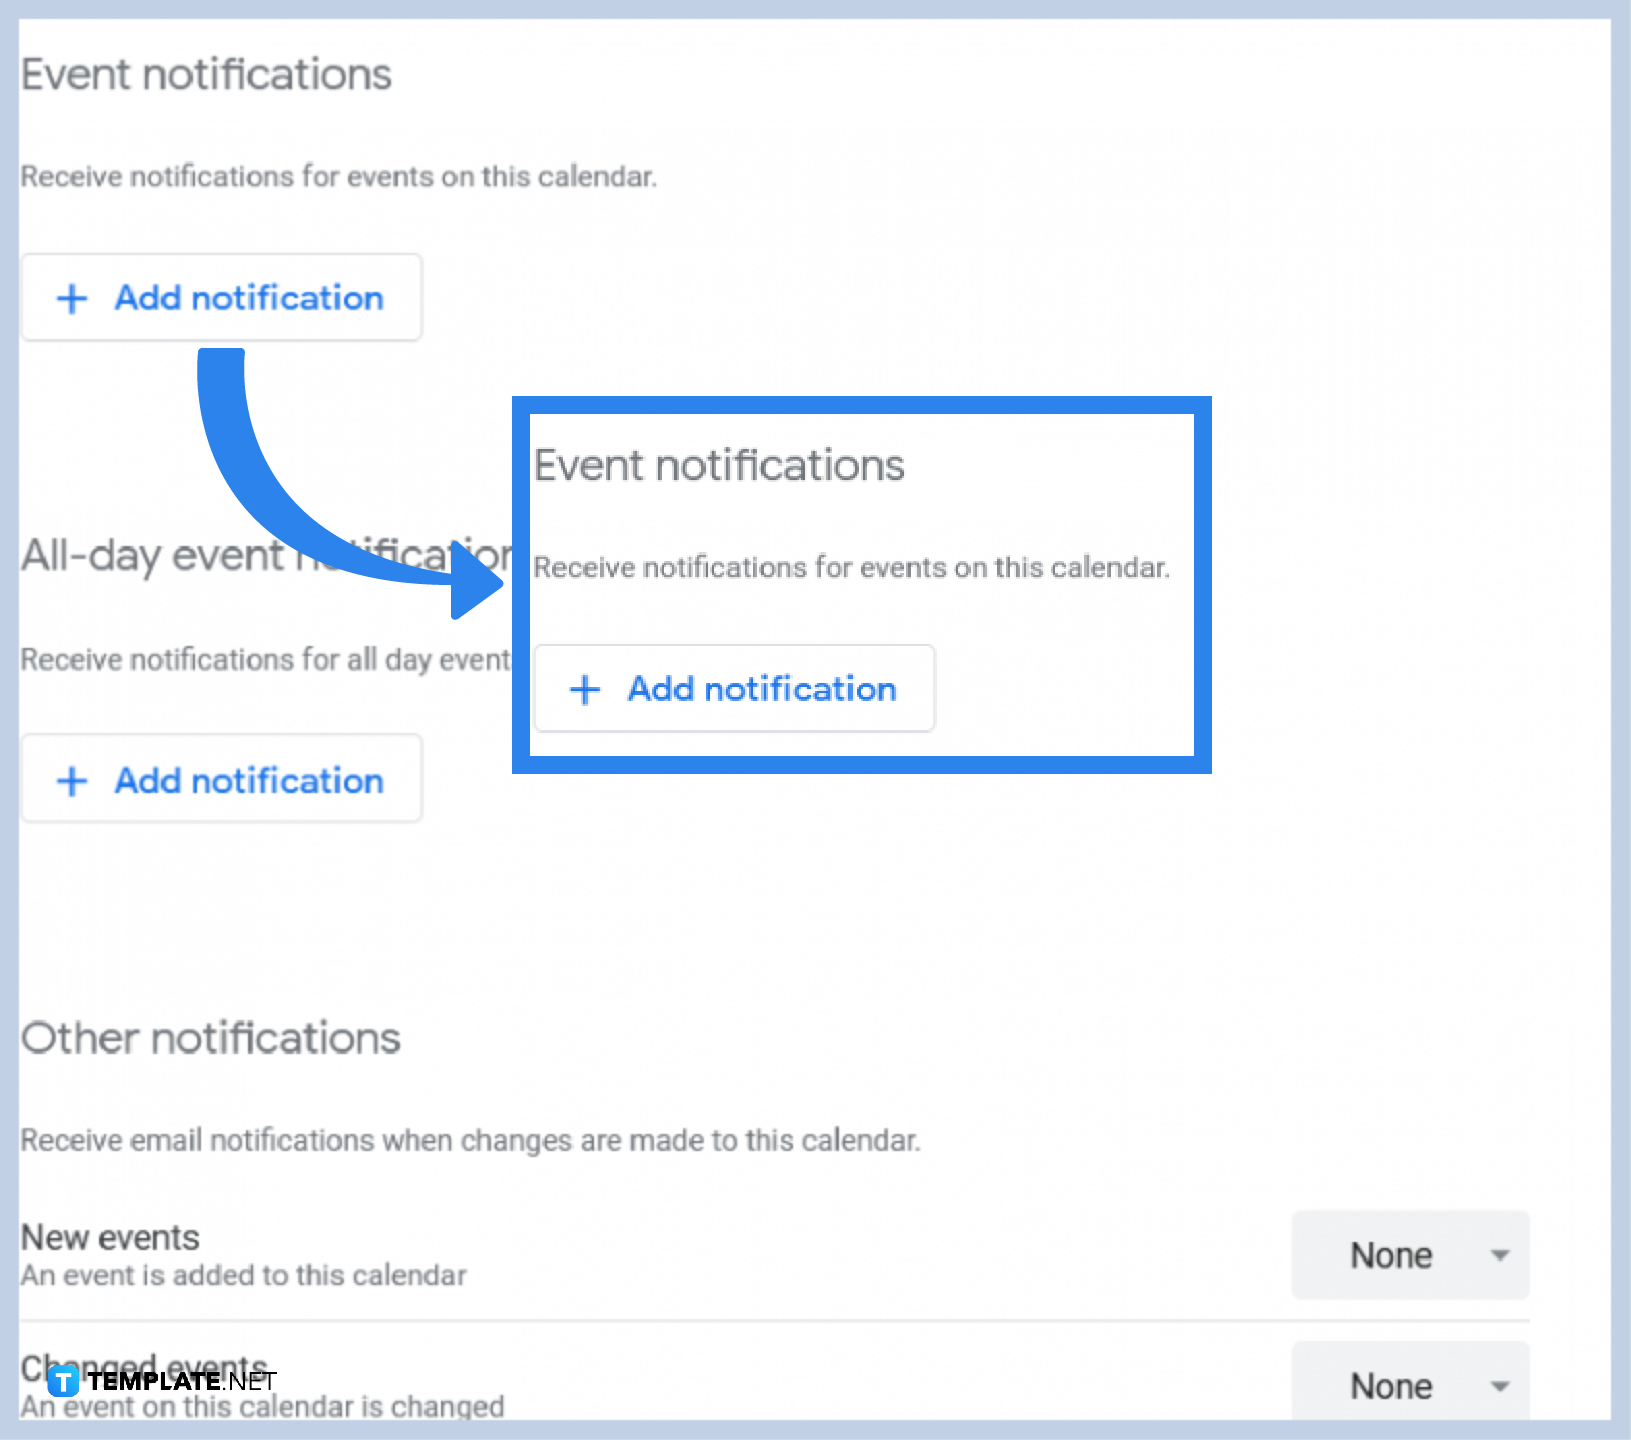Click the 'Other notifications' section heading

(211, 1038)
